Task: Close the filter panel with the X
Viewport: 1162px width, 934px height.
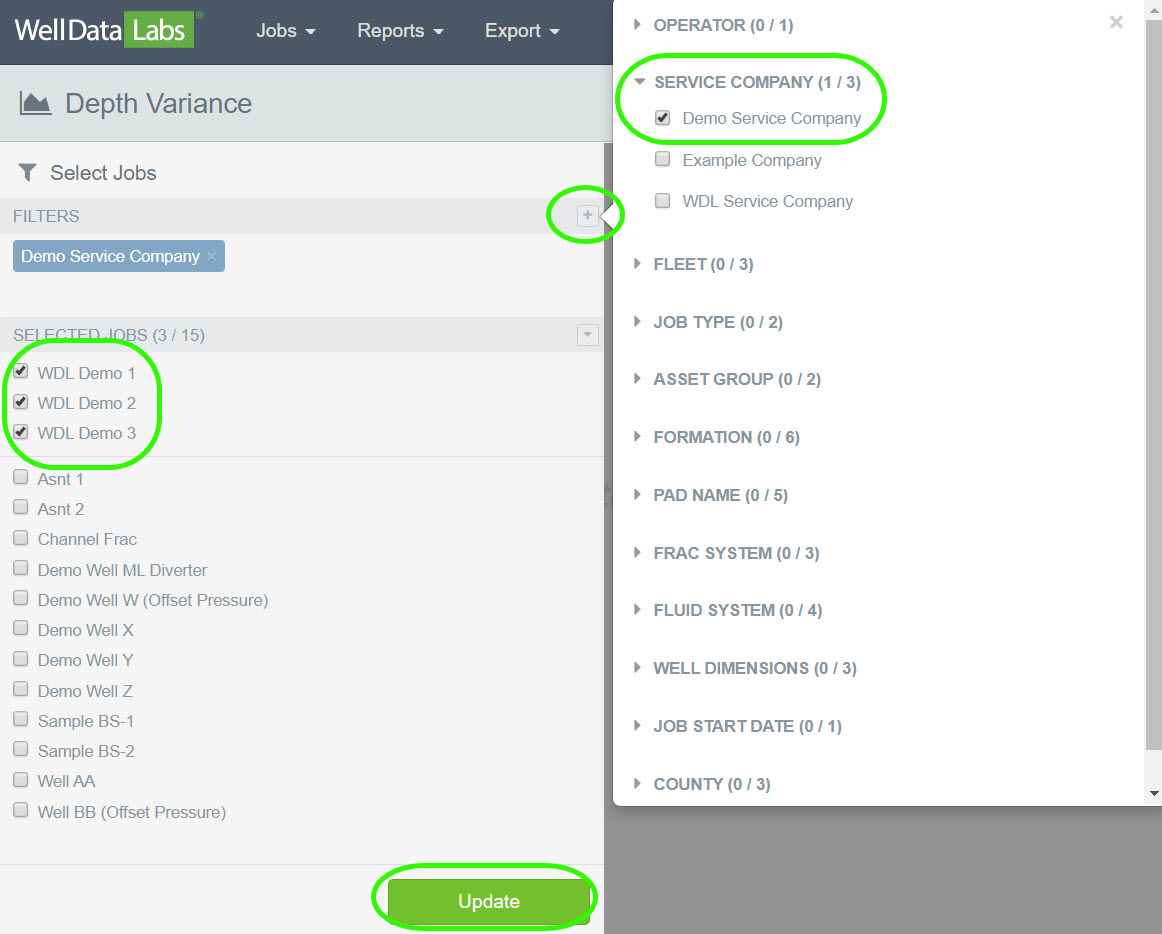Action: point(1116,22)
